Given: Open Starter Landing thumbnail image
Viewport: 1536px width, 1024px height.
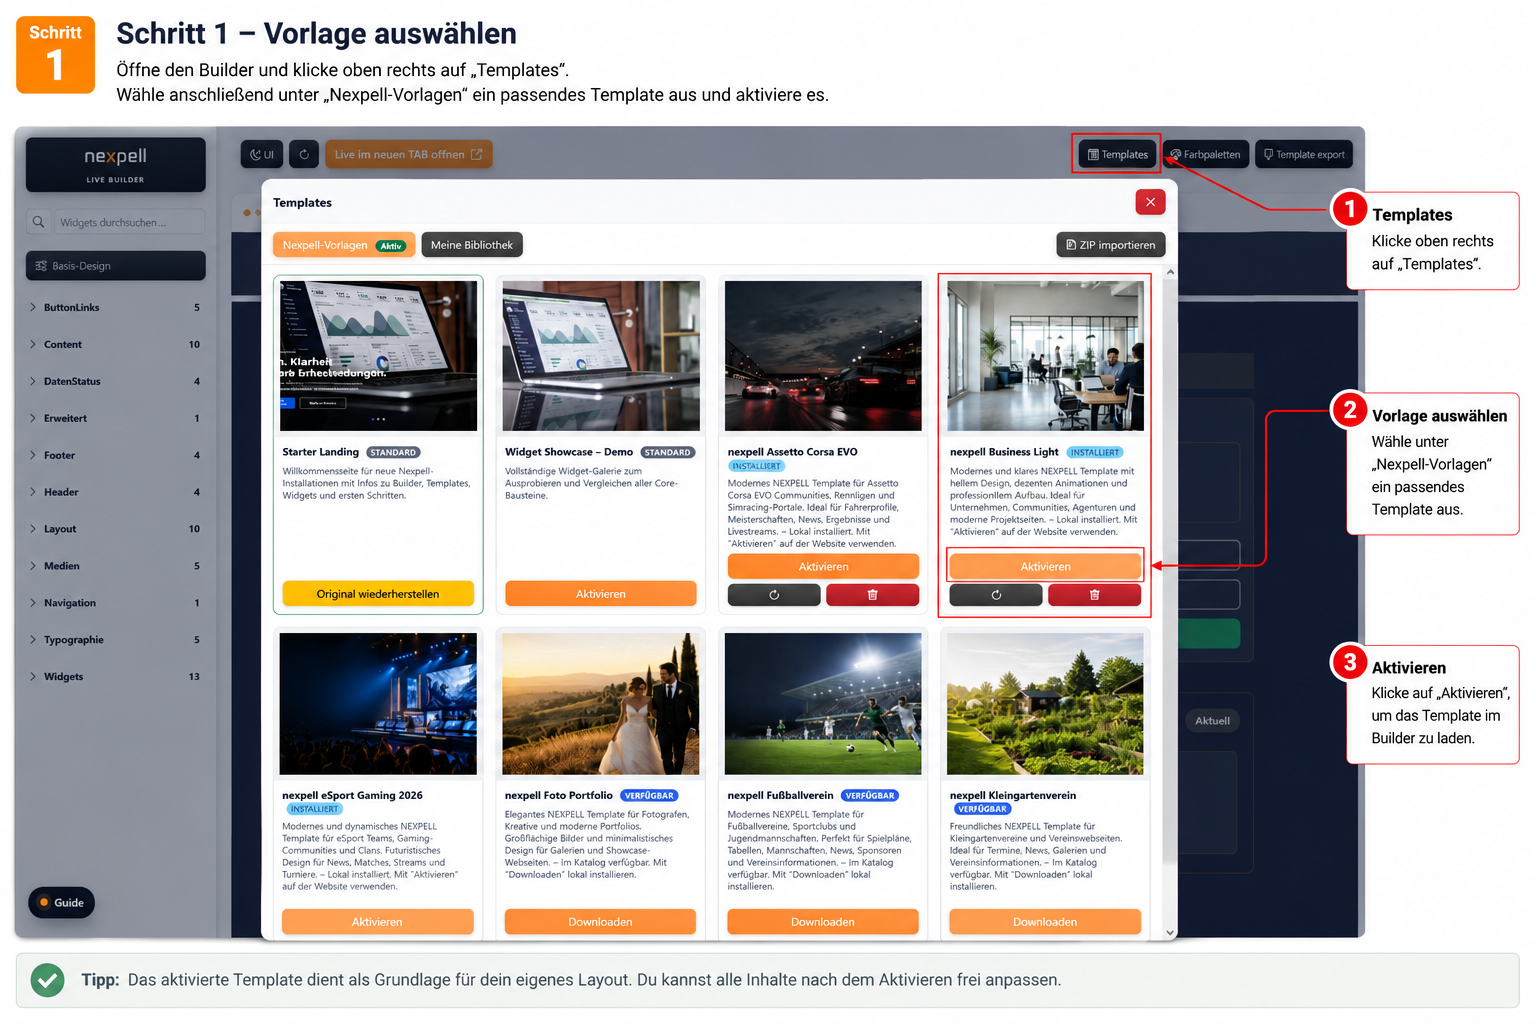Looking at the screenshot, I should (x=378, y=356).
